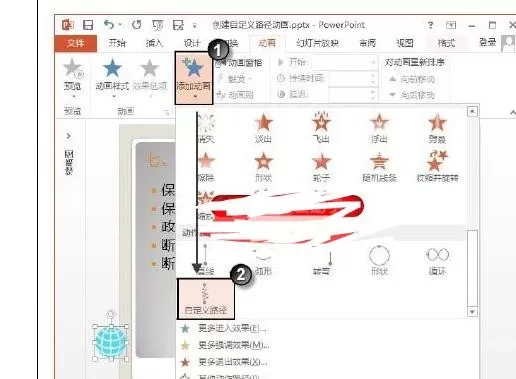Screen dimensions: 516x379
Task: Select the 弧形 motion path
Action: coord(263,261)
